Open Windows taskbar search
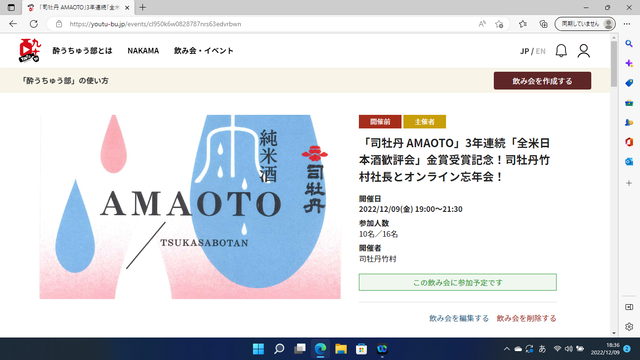 click(x=279, y=349)
